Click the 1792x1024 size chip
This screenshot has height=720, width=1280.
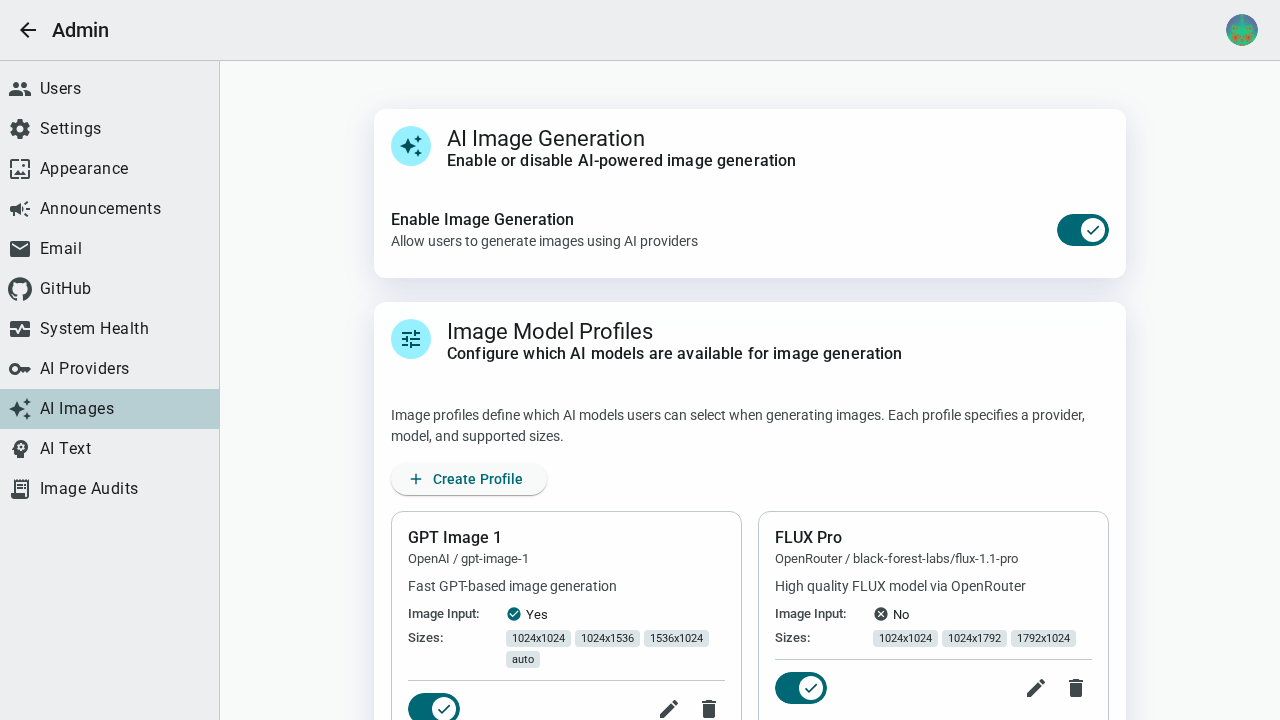pos(1043,638)
